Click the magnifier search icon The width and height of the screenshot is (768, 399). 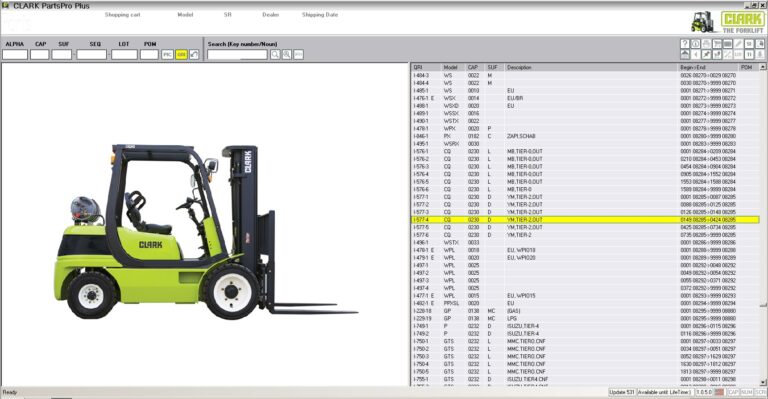click(275, 54)
